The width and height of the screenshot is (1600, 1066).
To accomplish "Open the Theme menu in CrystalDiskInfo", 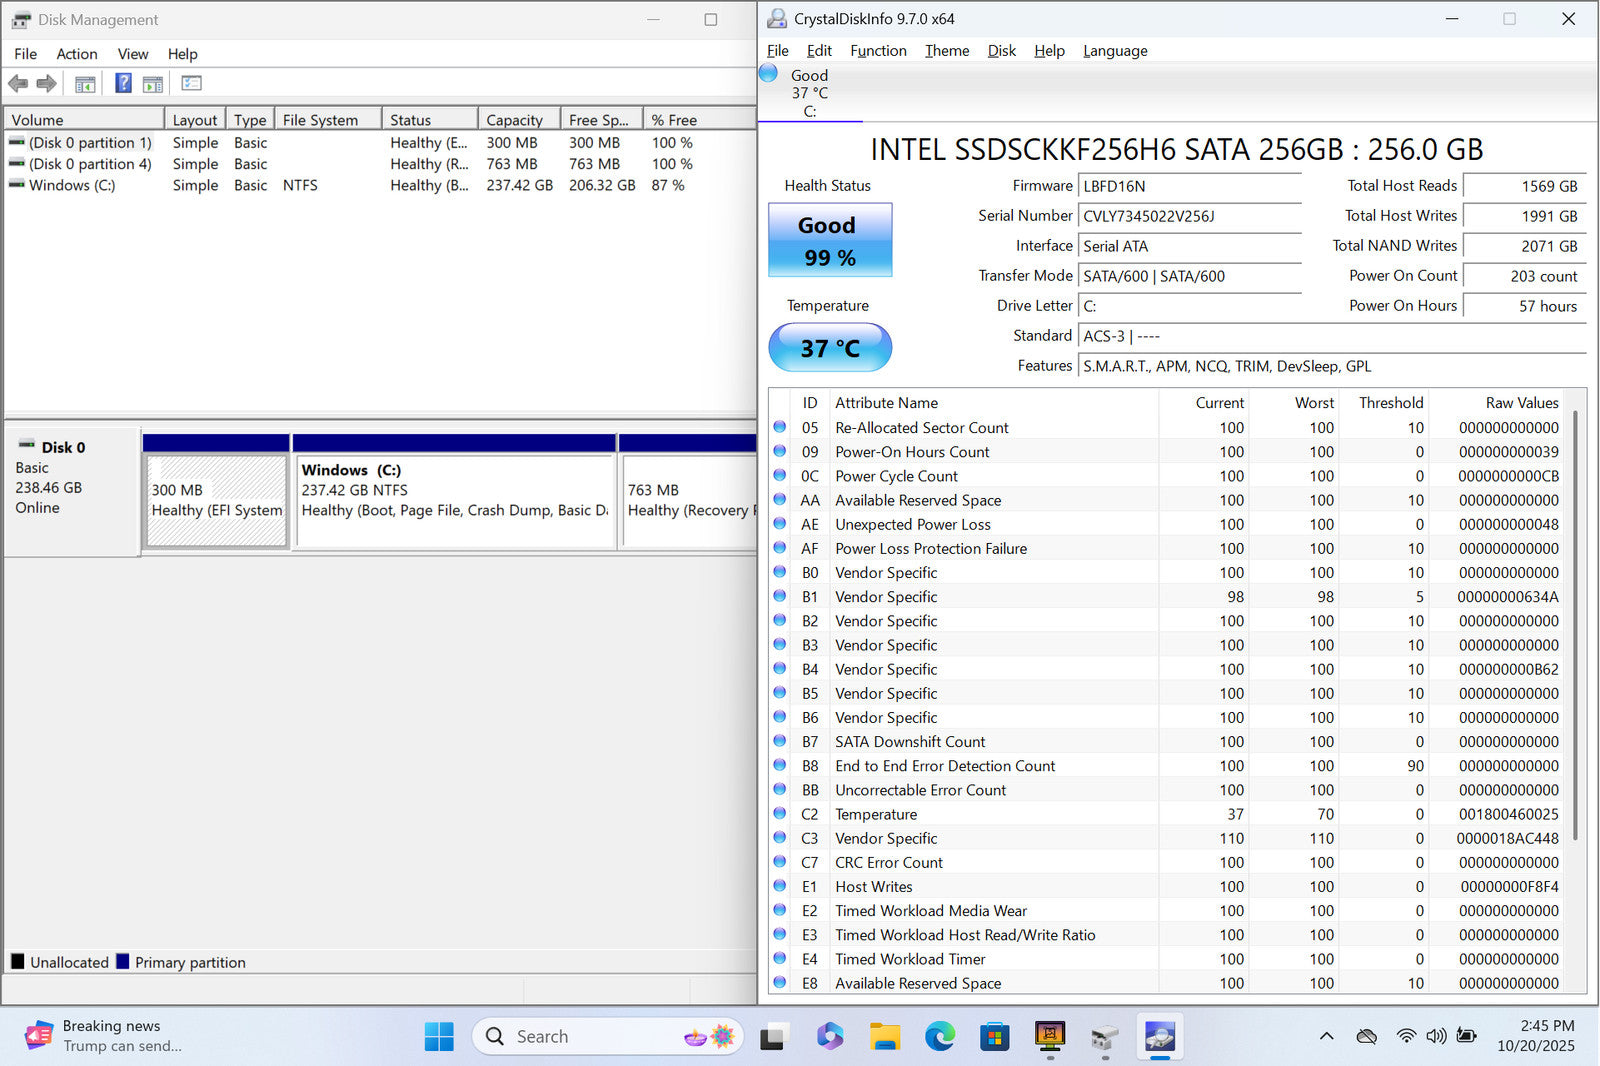I will [946, 51].
